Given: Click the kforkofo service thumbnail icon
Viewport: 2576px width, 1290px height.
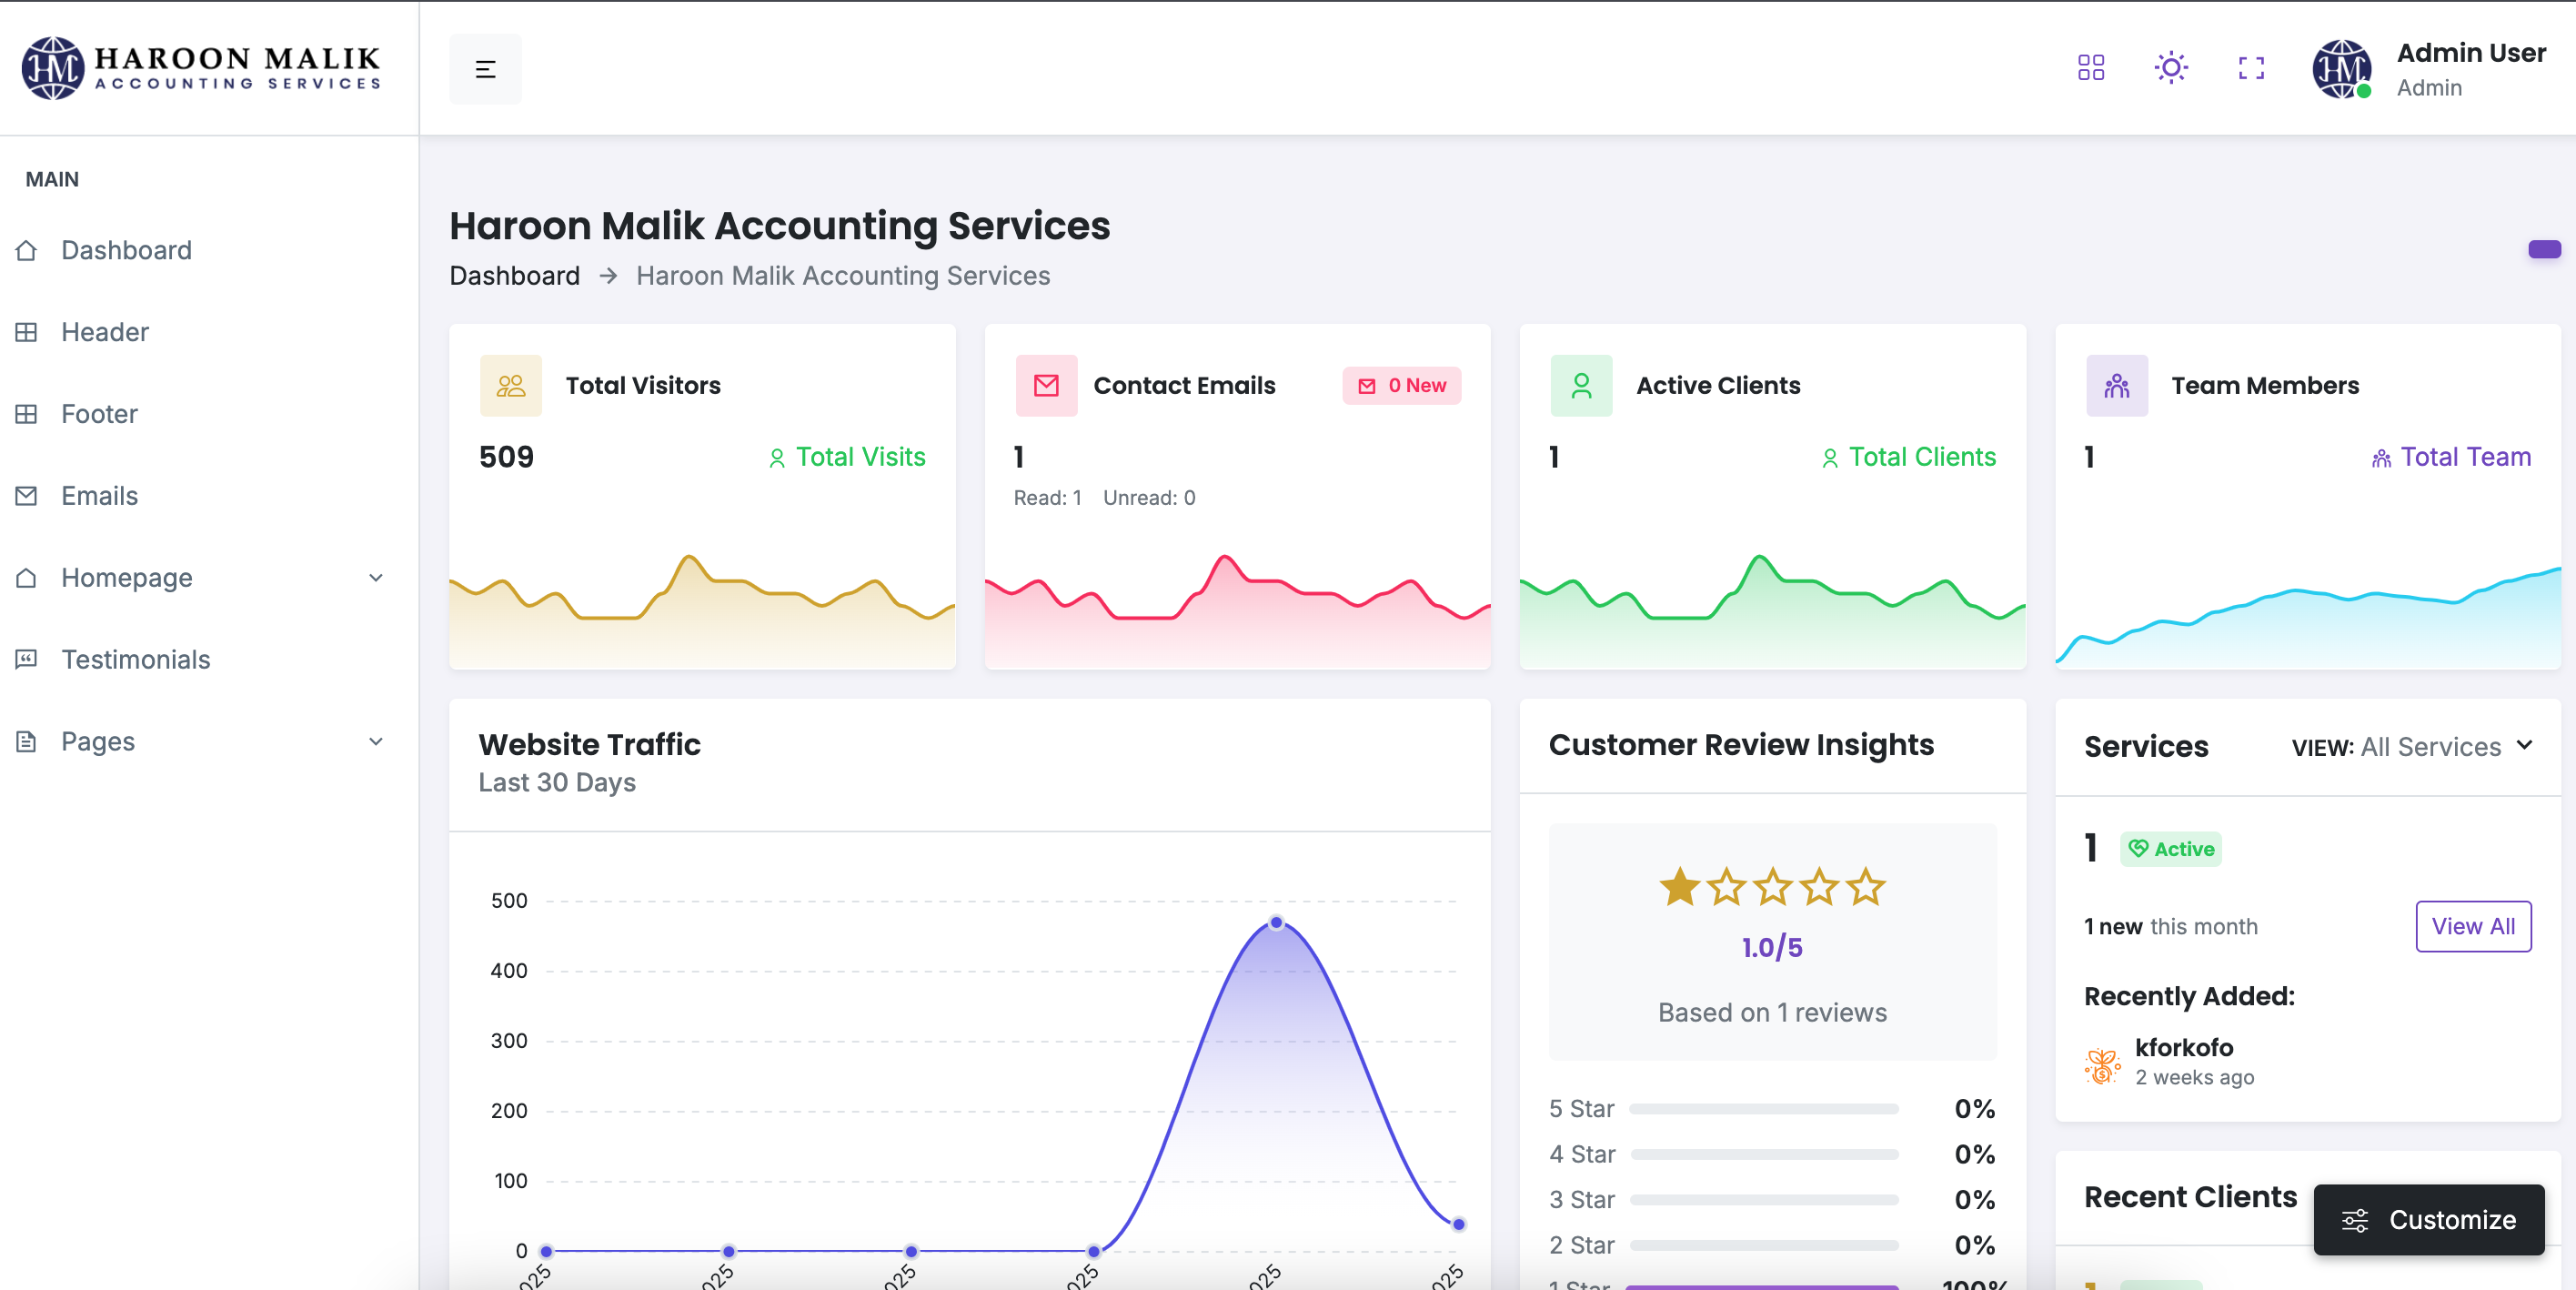Looking at the screenshot, I should [2102, 1064].
